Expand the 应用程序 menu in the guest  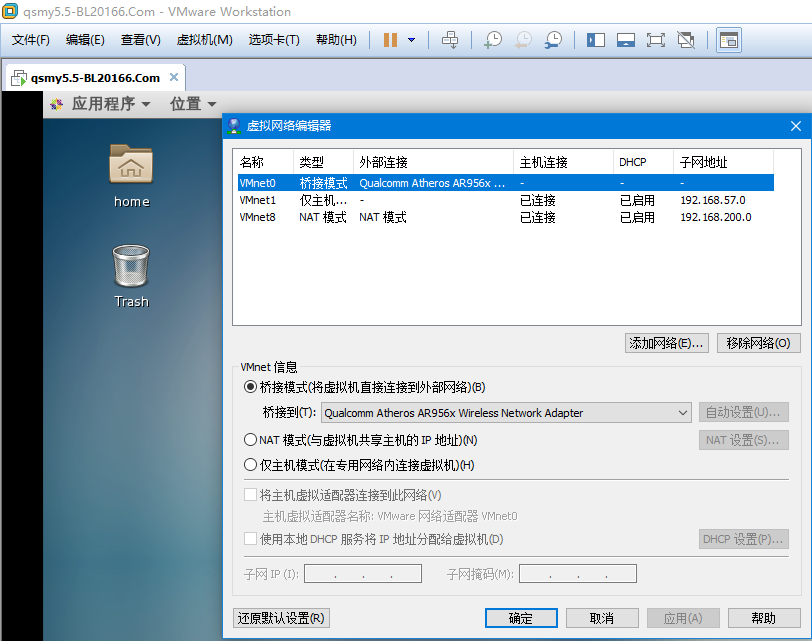[110, 104]
